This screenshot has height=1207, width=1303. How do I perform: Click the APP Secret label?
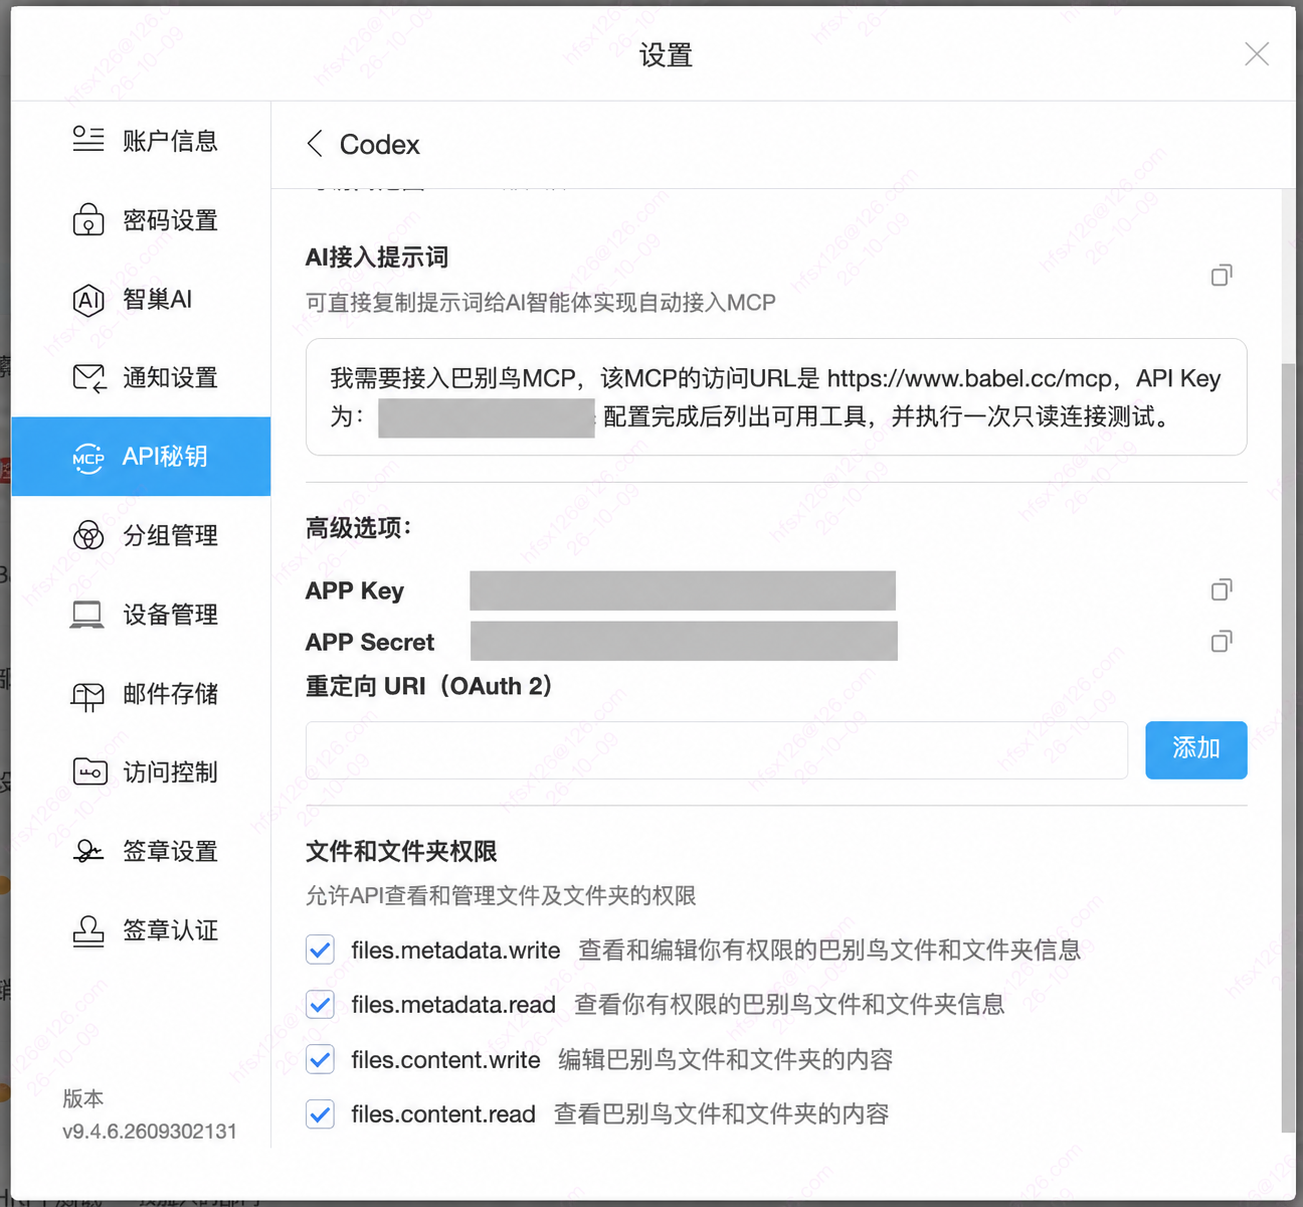[370, 642]
